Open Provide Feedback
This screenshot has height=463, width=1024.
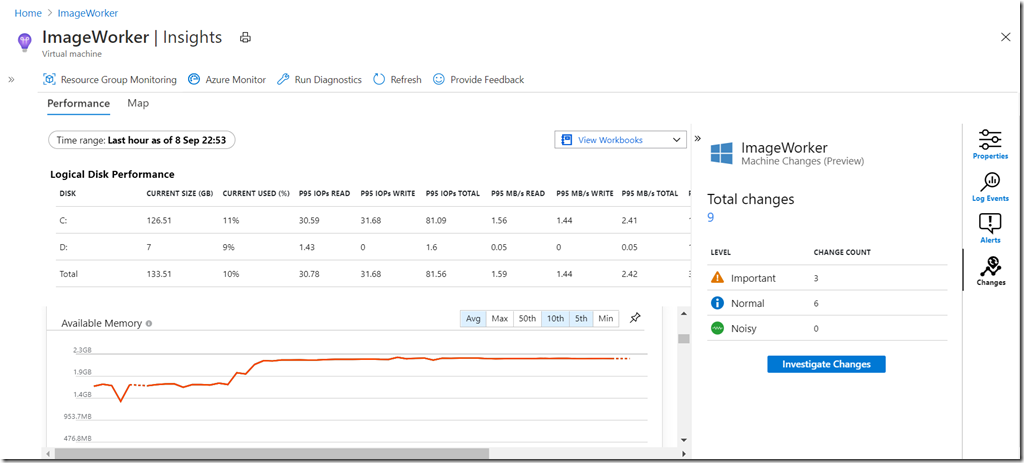[478, 80]
